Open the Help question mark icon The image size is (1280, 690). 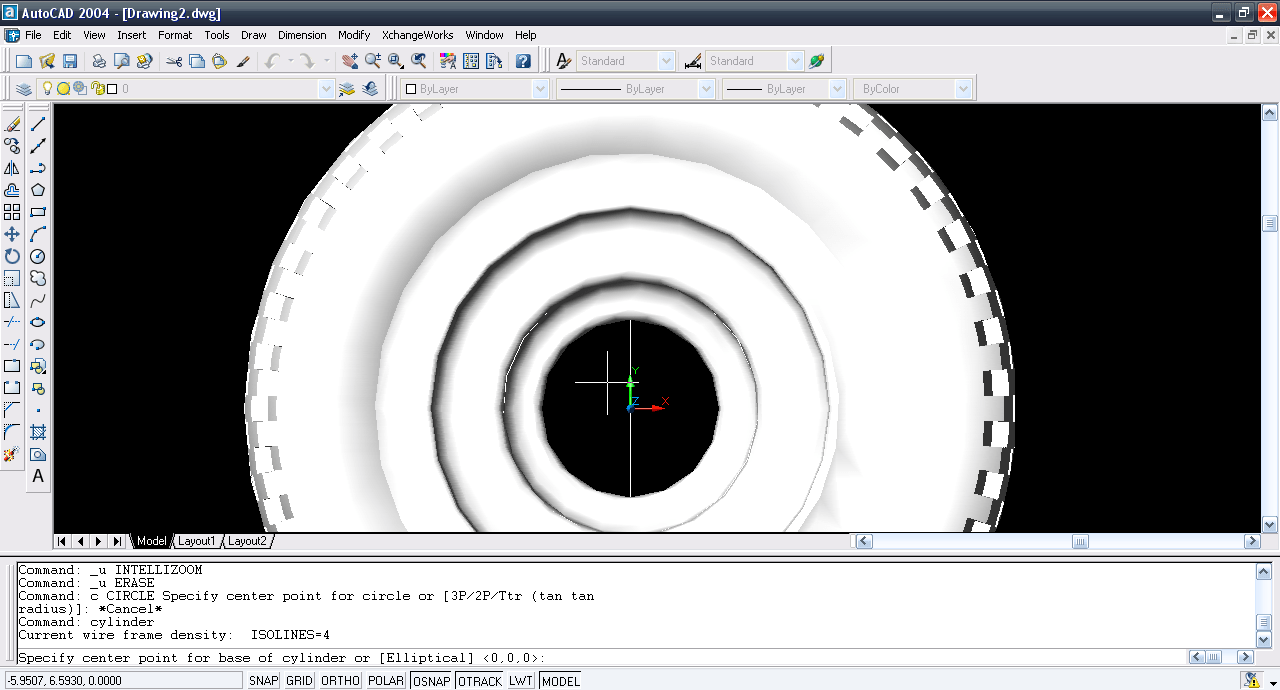523,61
